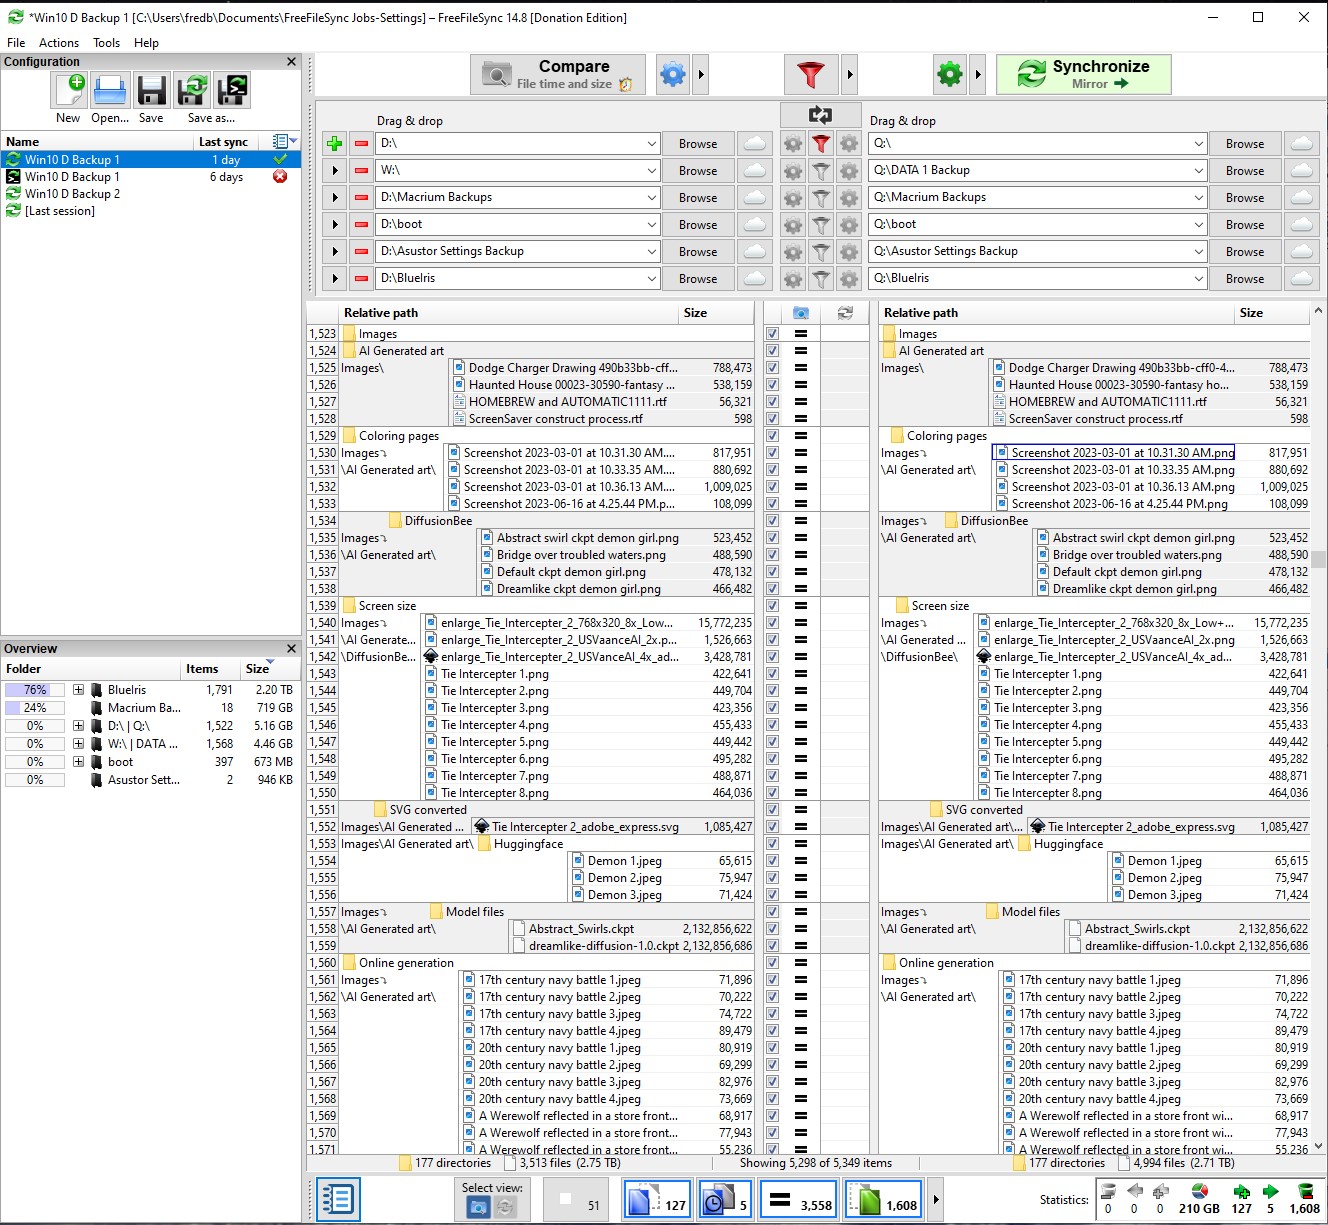Click the 24% Macrium percentage bar

[34, 708]
